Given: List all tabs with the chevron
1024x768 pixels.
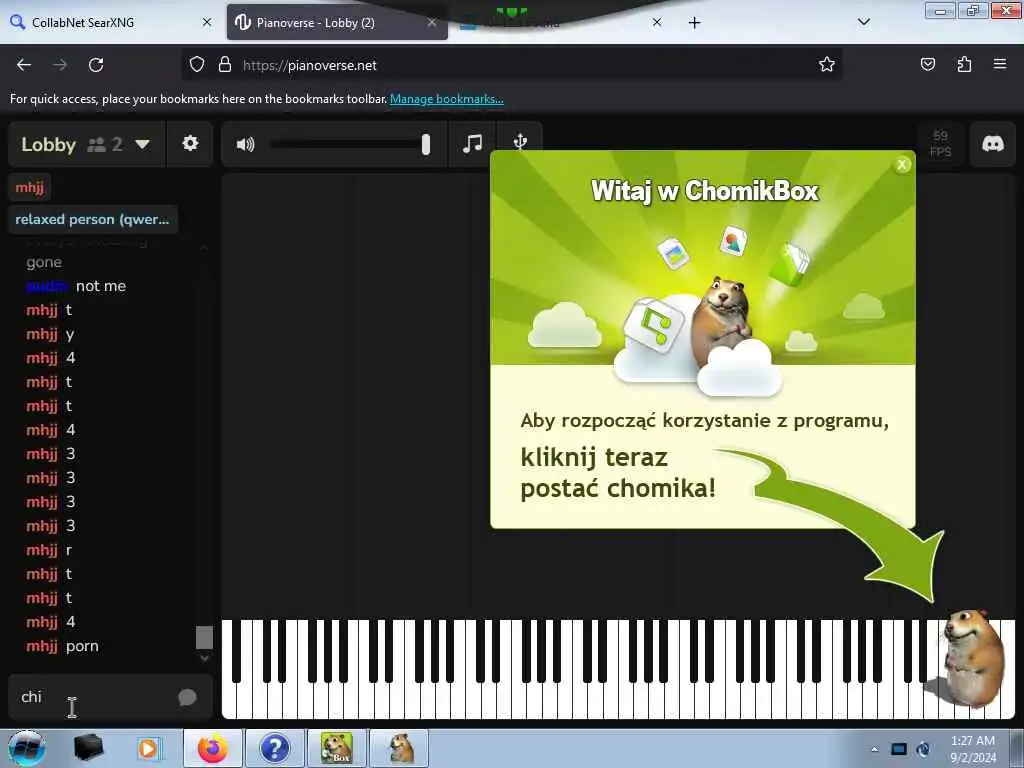Looking at the screenshot, I should click(863, 22).
